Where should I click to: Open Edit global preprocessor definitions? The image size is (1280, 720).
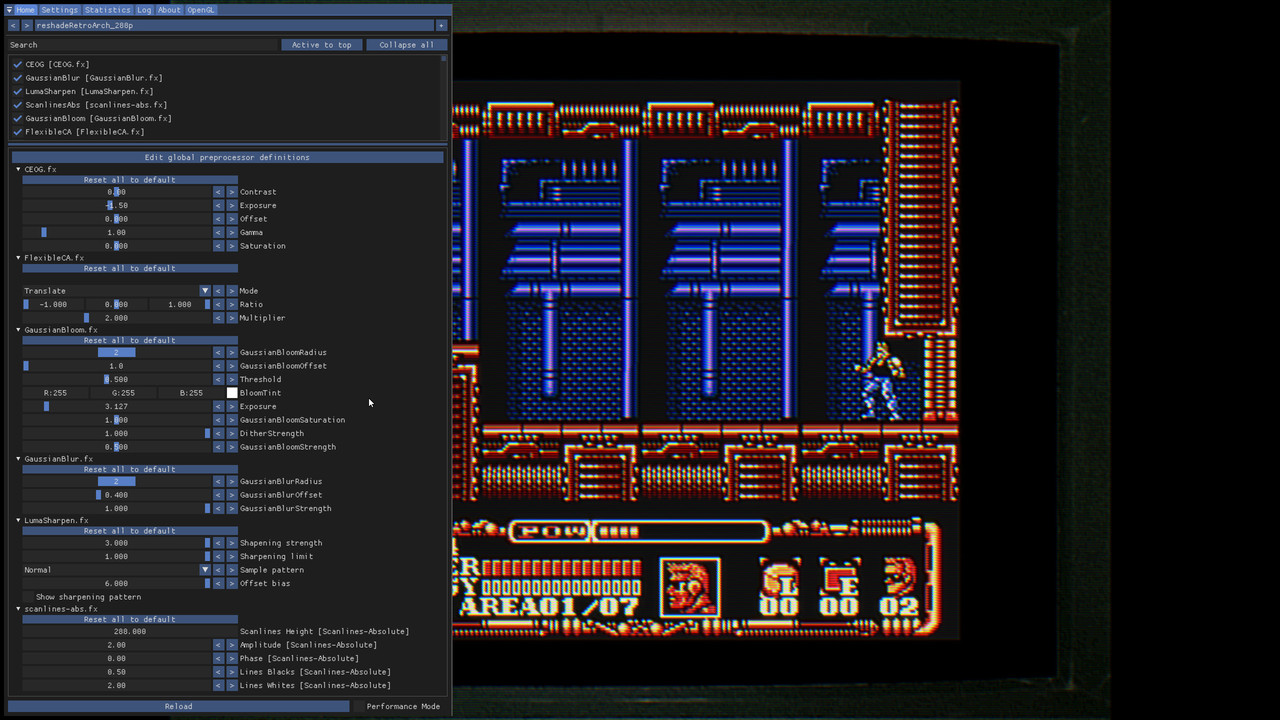[227, 157]
